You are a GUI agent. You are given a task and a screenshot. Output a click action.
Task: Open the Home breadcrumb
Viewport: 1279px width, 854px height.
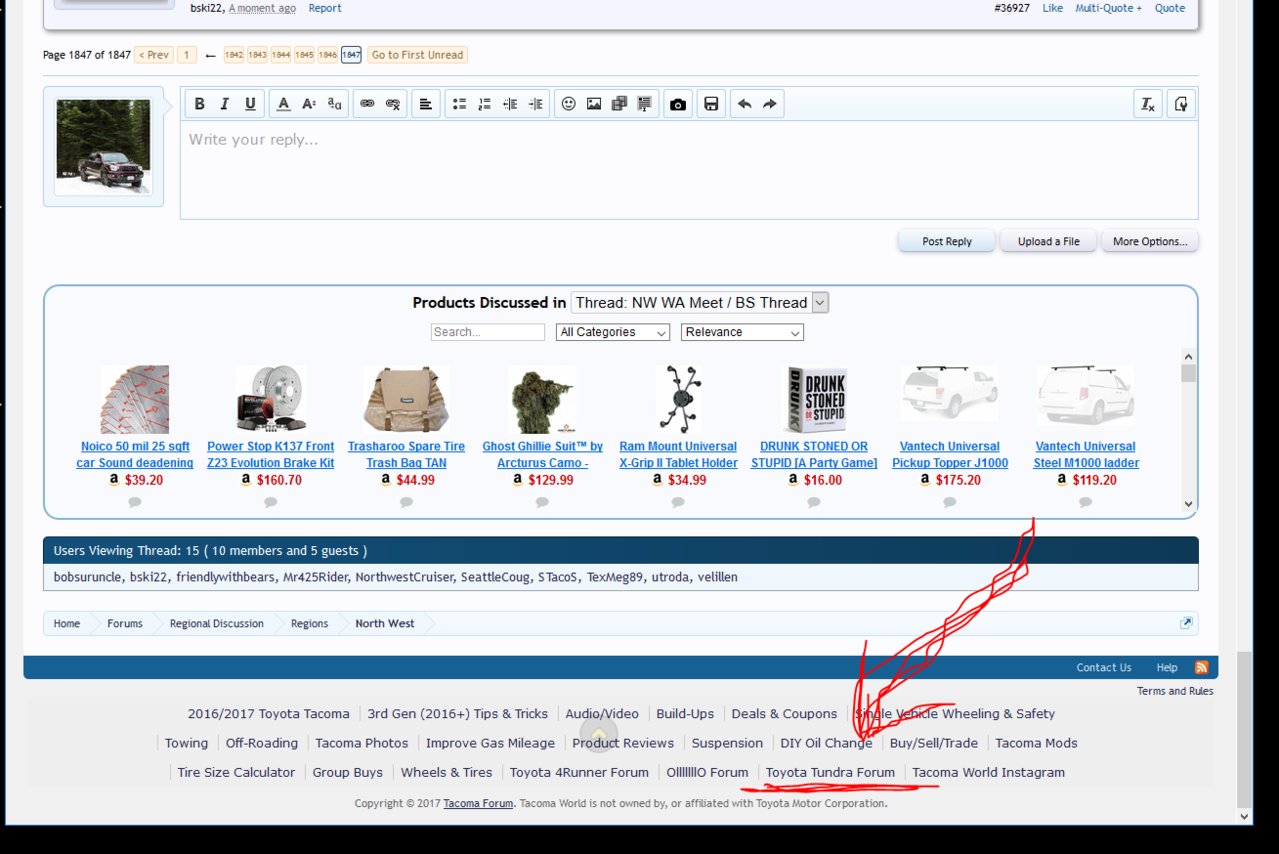tap(67, 623)
